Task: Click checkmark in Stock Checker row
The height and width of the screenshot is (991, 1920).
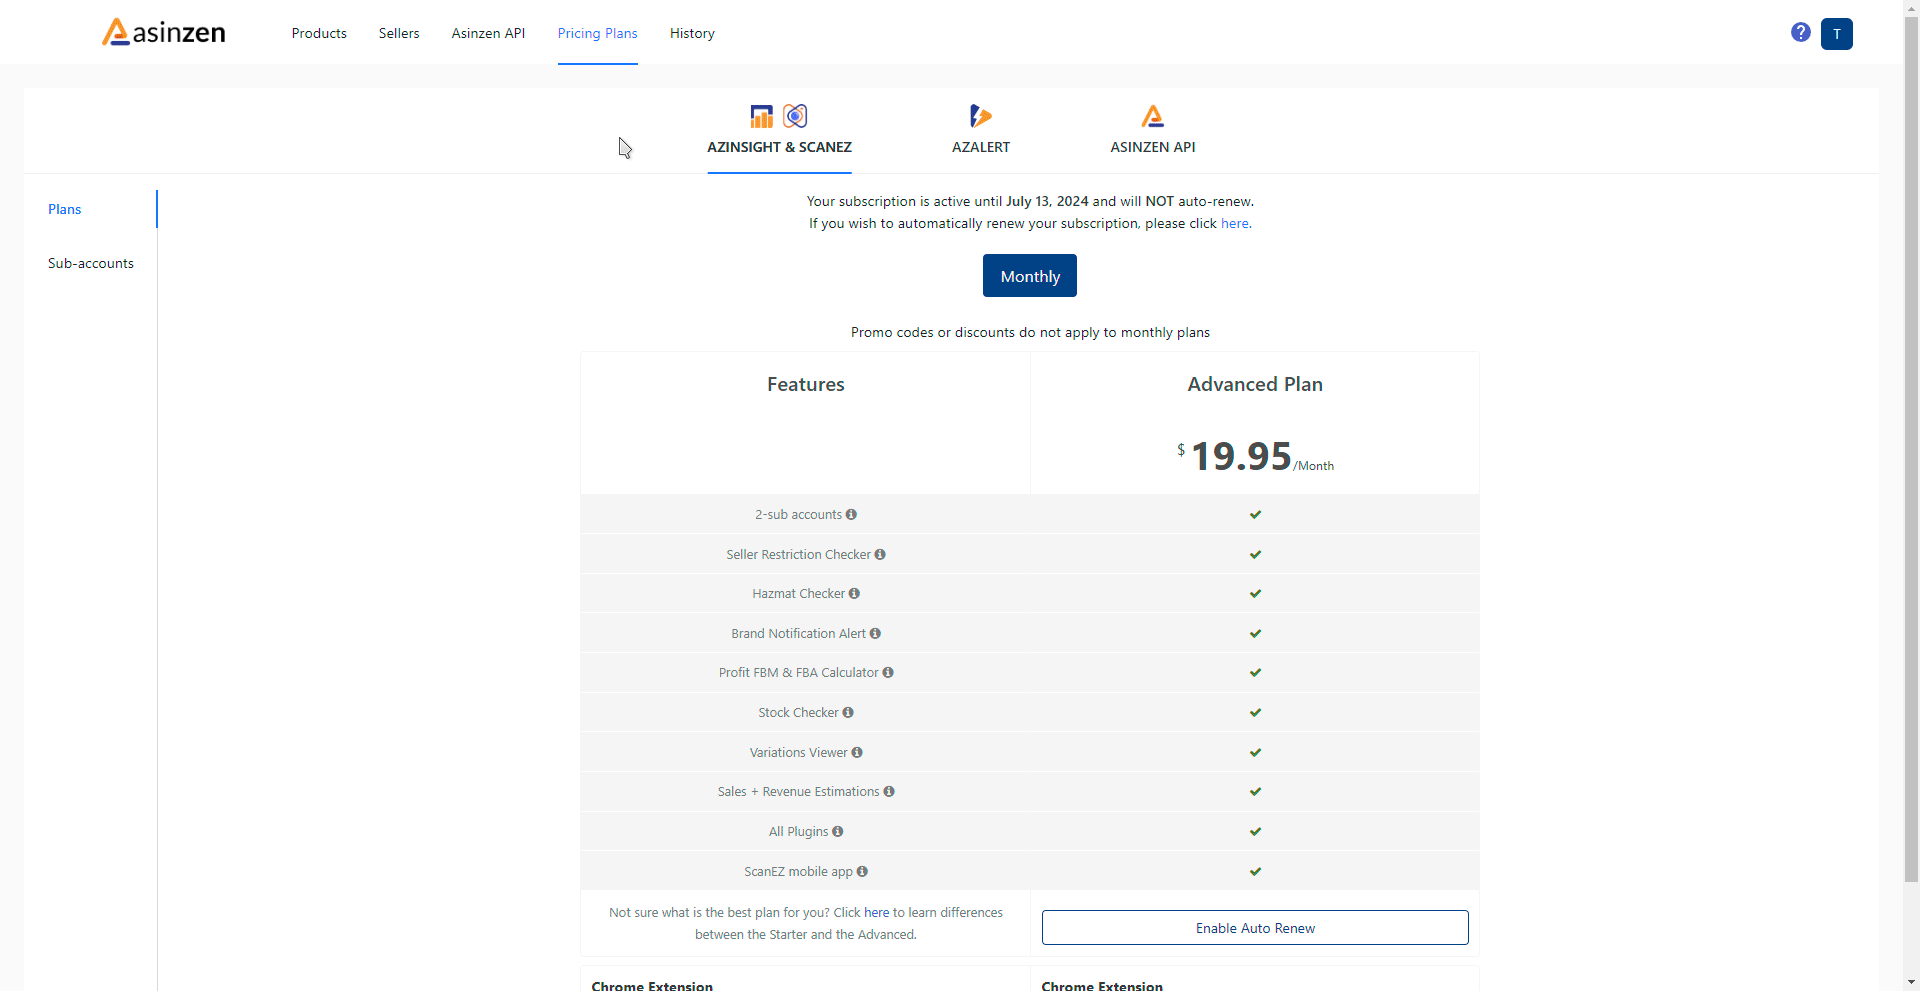Action: [x=1255, y=712]
